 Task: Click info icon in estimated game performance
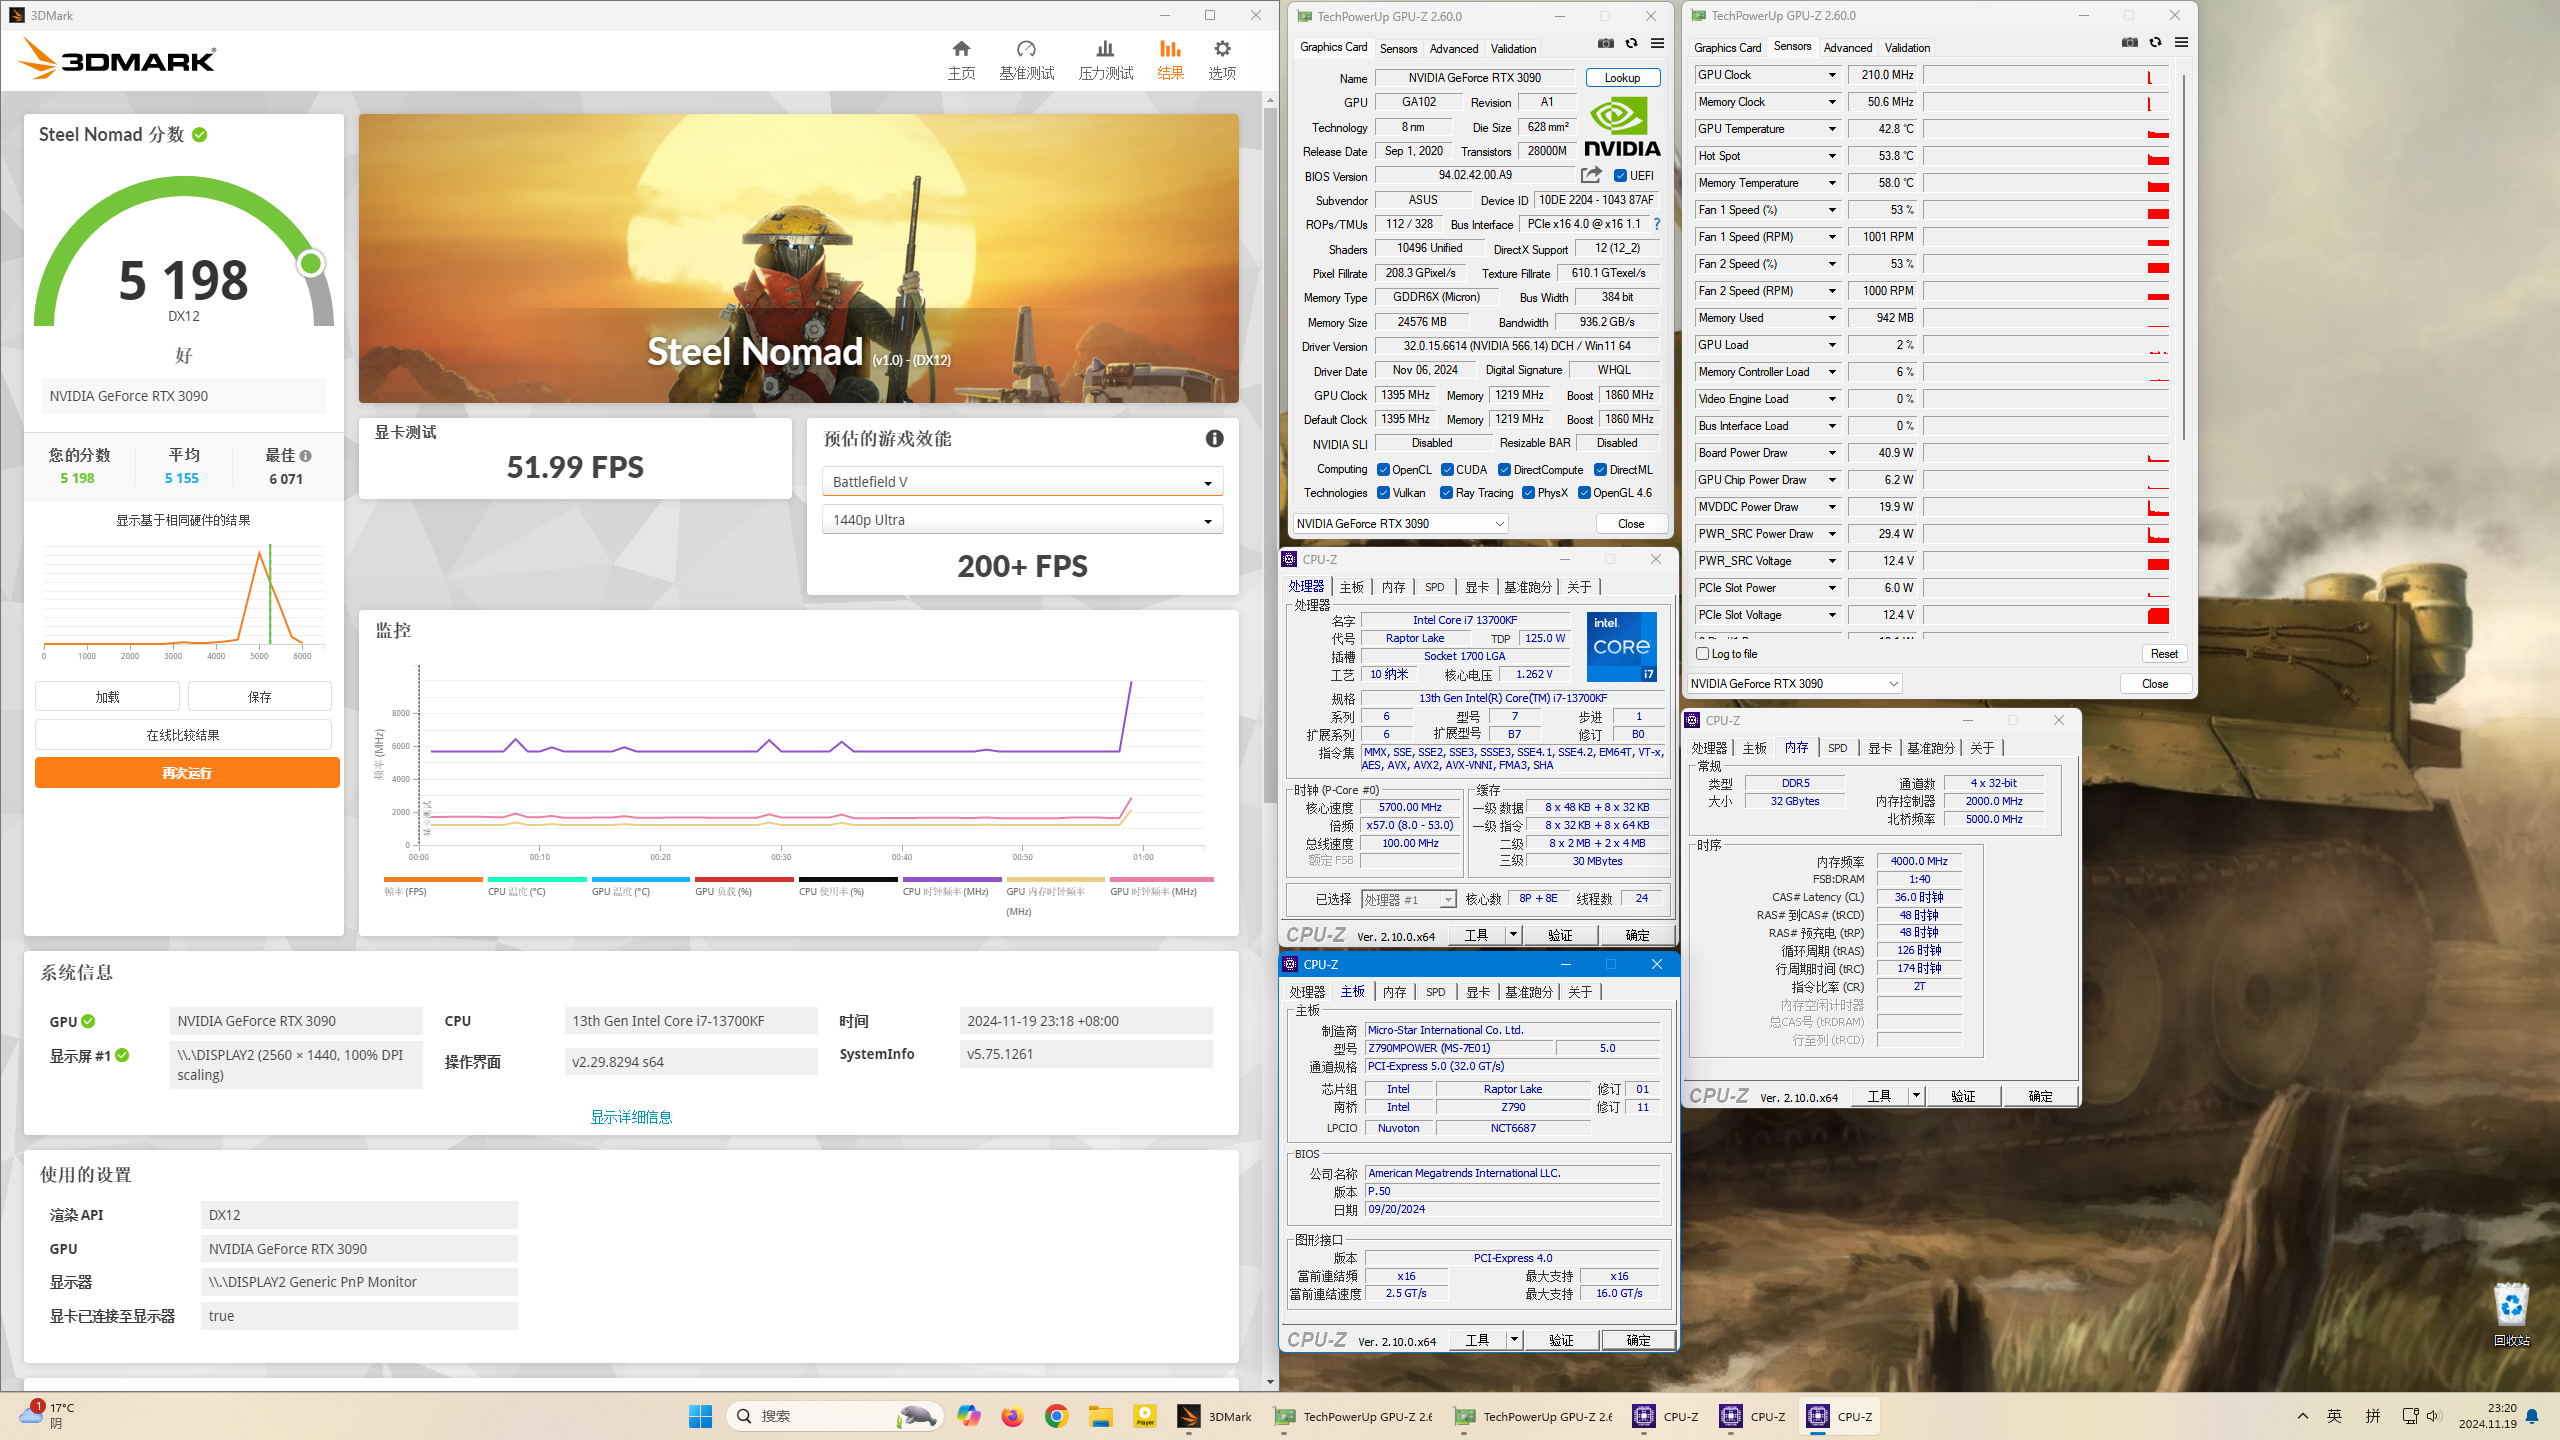coord(1214,438)
